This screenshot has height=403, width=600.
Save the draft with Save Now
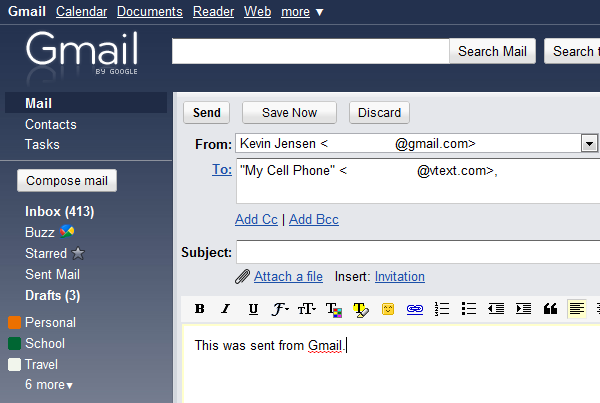(289, 113)
